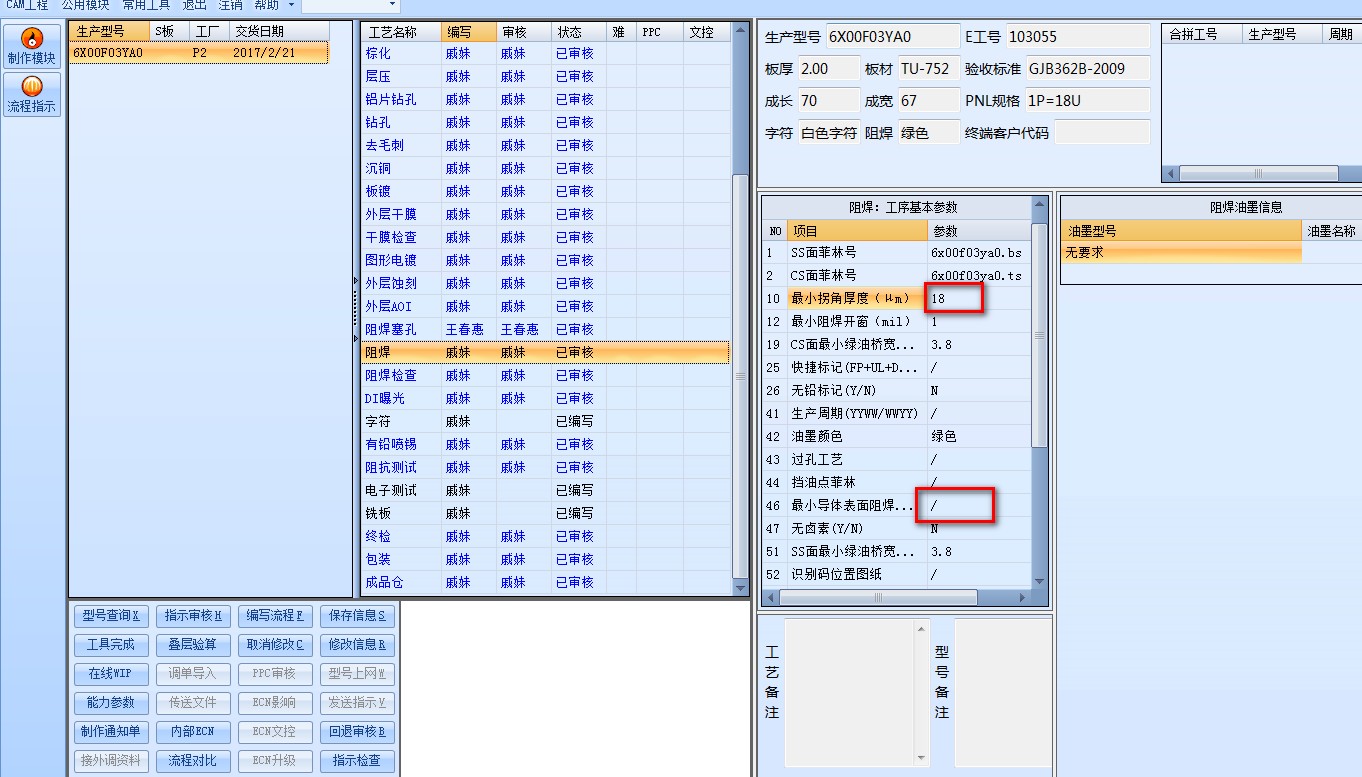Click the 保存信息 S button
This screenshot has height=777, width=1362.
point(357,616)
